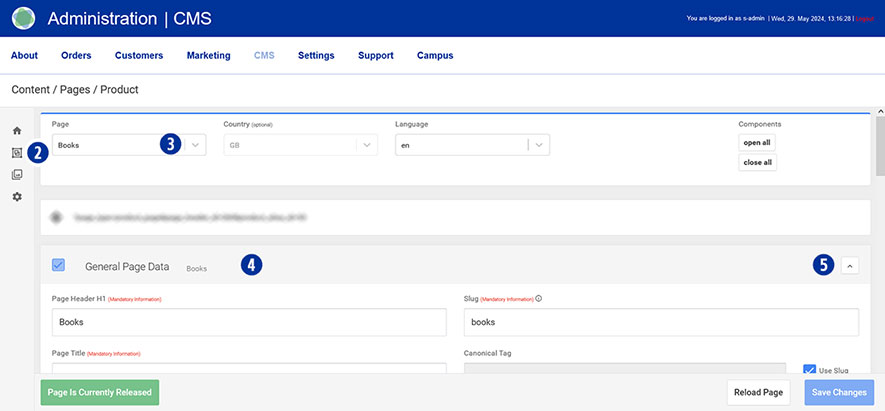Collapse the General Page Data section
885x411 pixels.
849,265
